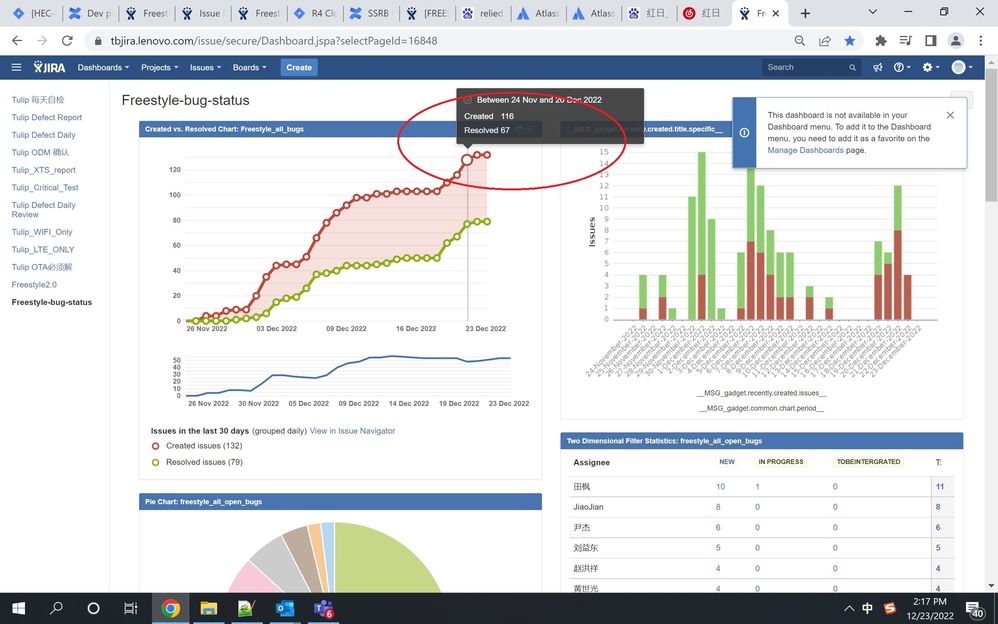Open Microsoft Teams from the taskbar
This screenshot has height=624, width=998.
click(x=323, y=609)
